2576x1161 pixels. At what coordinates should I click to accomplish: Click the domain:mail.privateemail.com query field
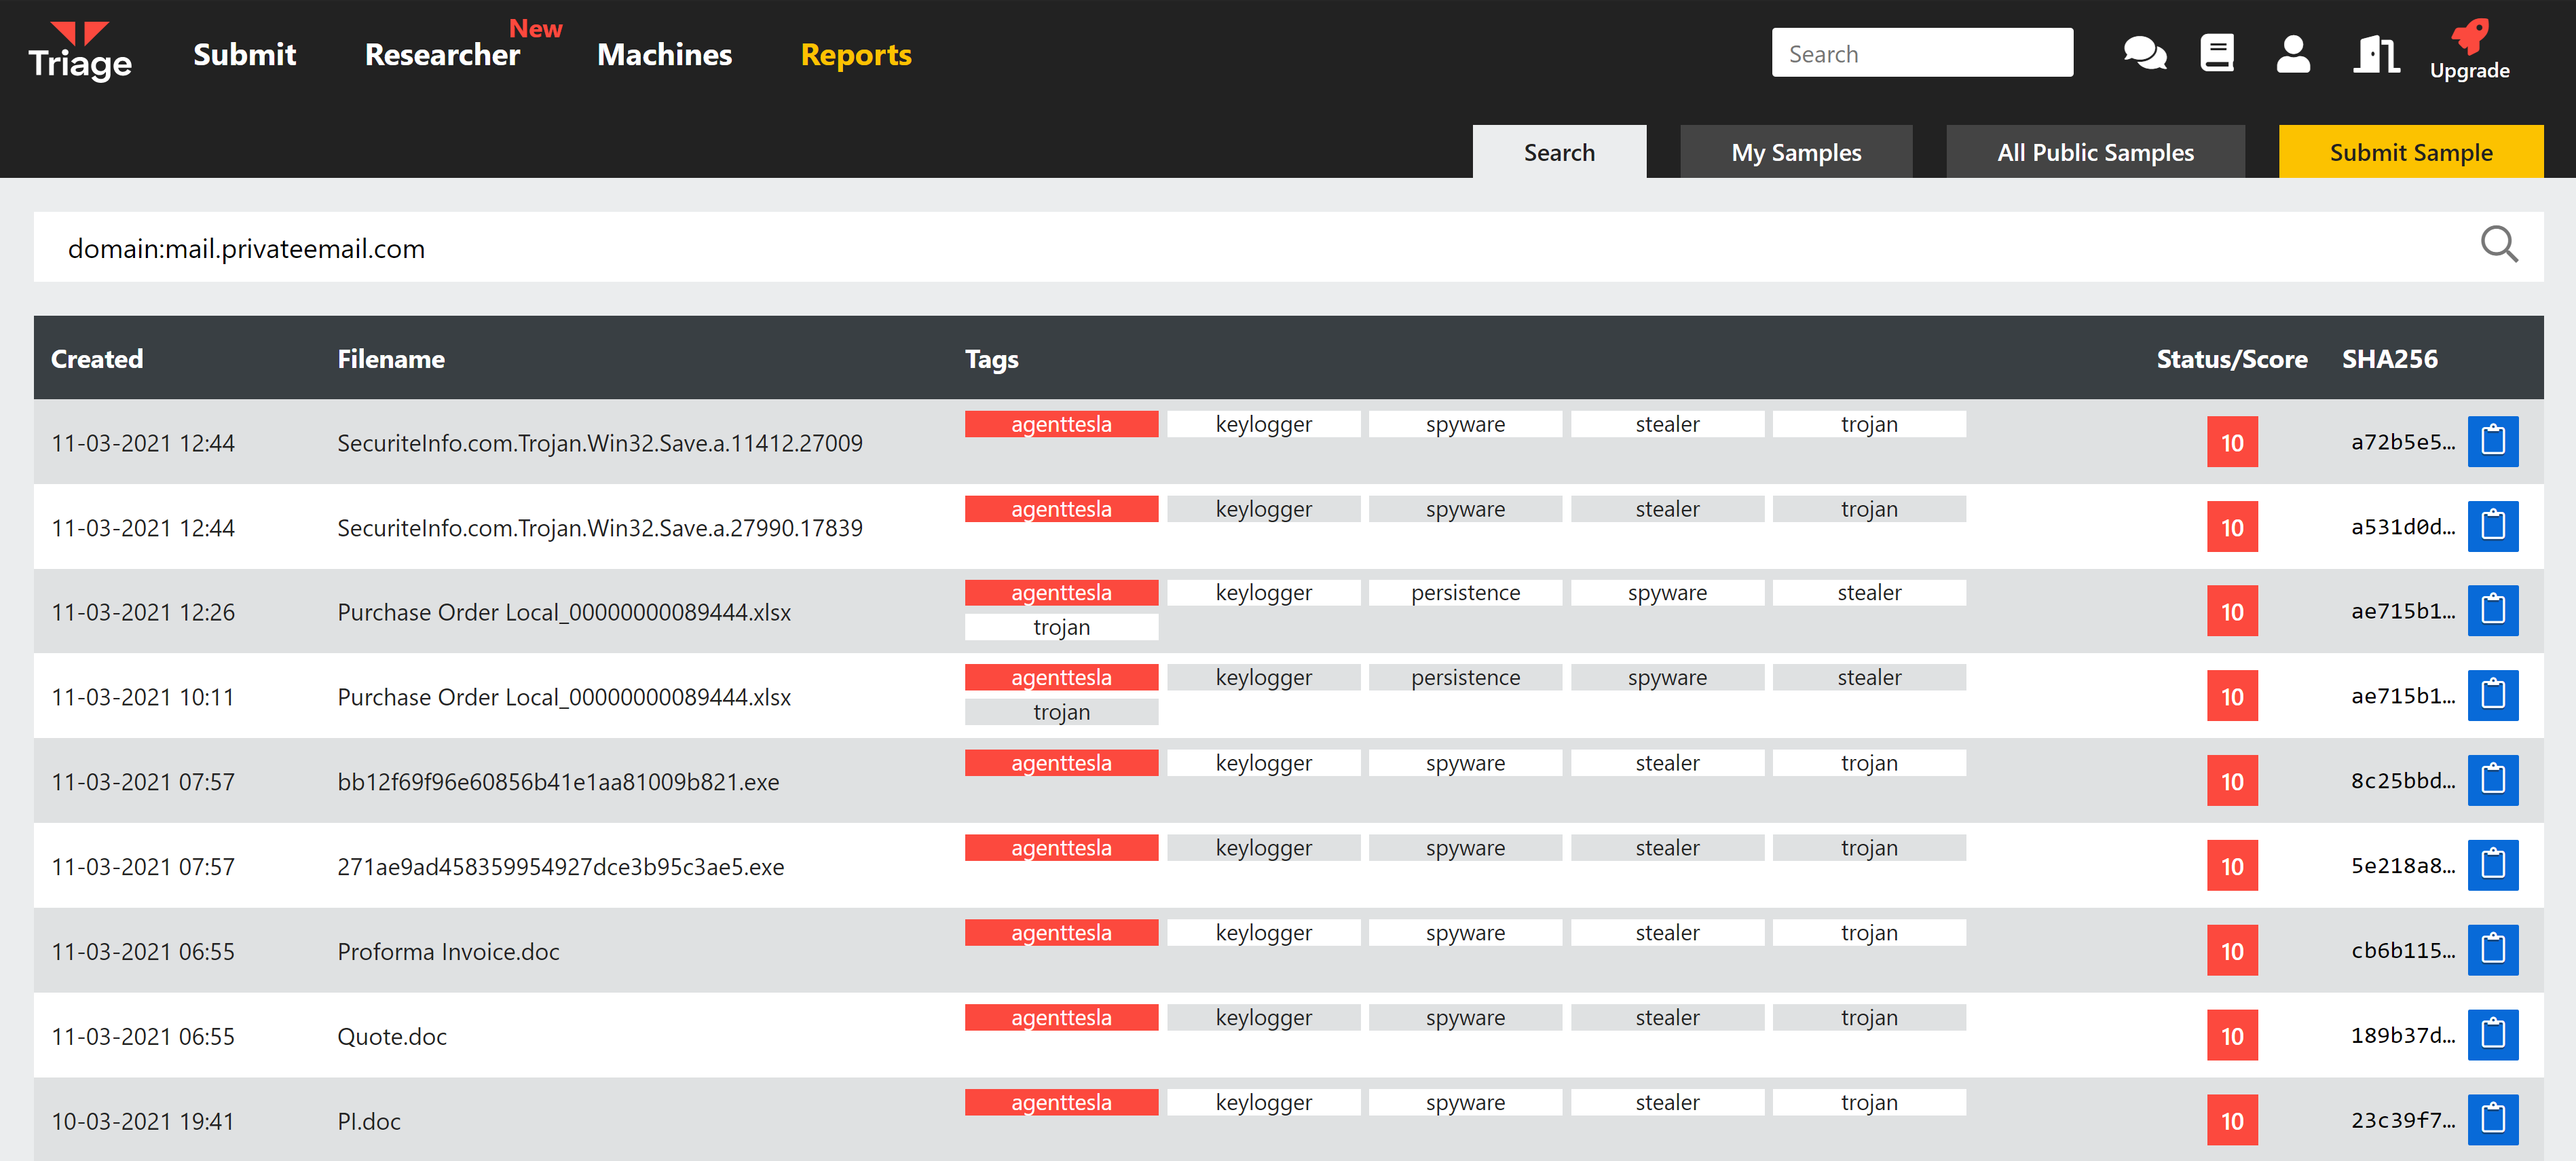click(x=1288, y=247)
